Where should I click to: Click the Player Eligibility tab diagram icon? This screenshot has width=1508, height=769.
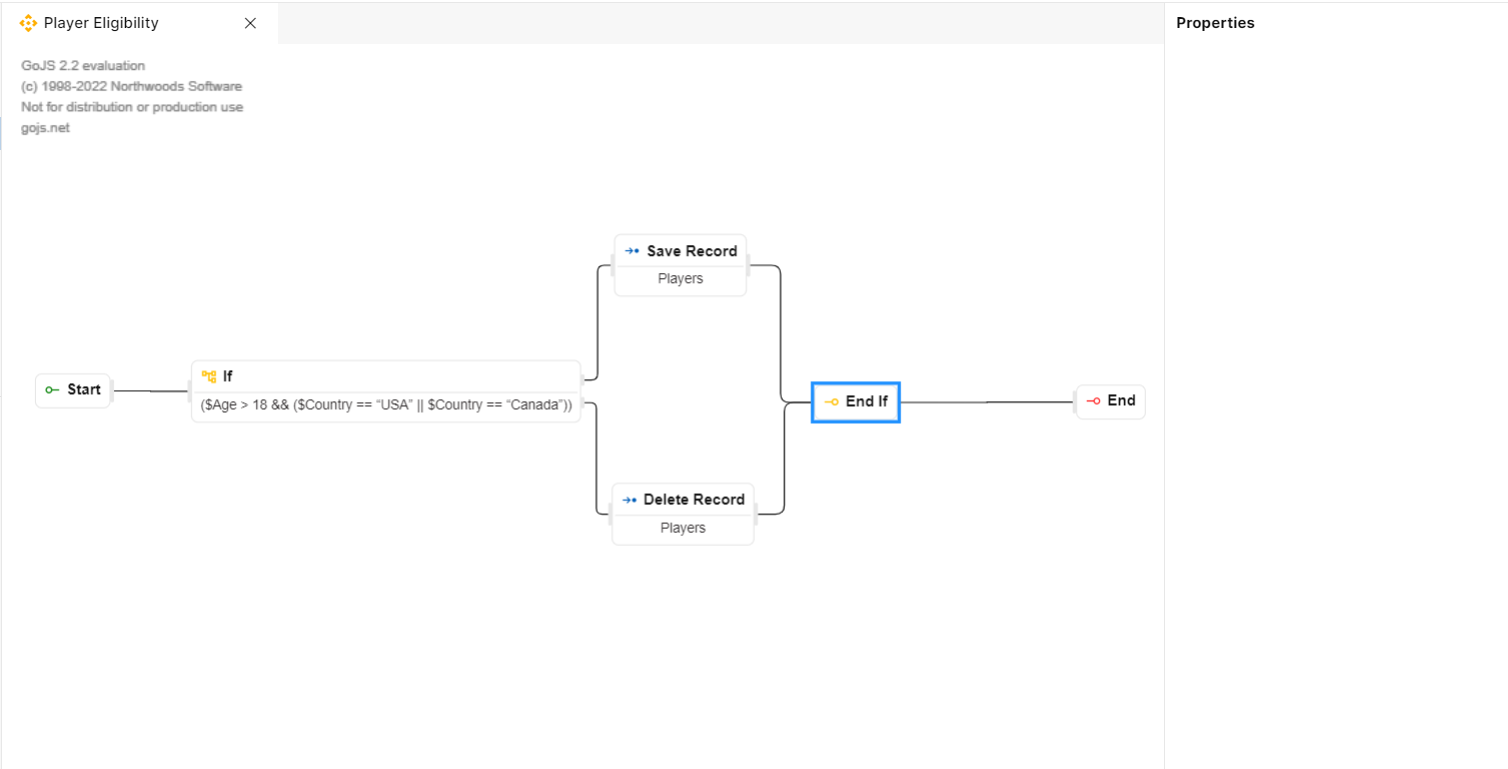coord(28,23)
